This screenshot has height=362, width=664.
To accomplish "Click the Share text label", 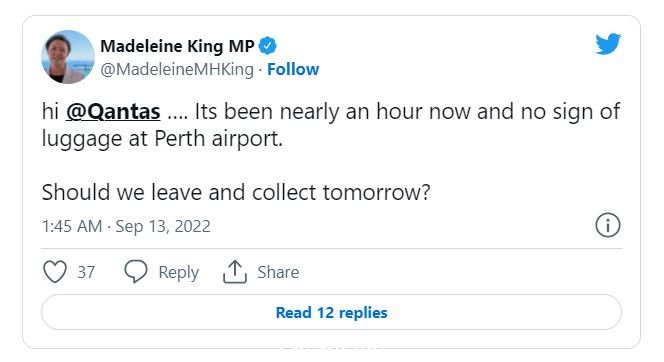I will coord(278,272).
